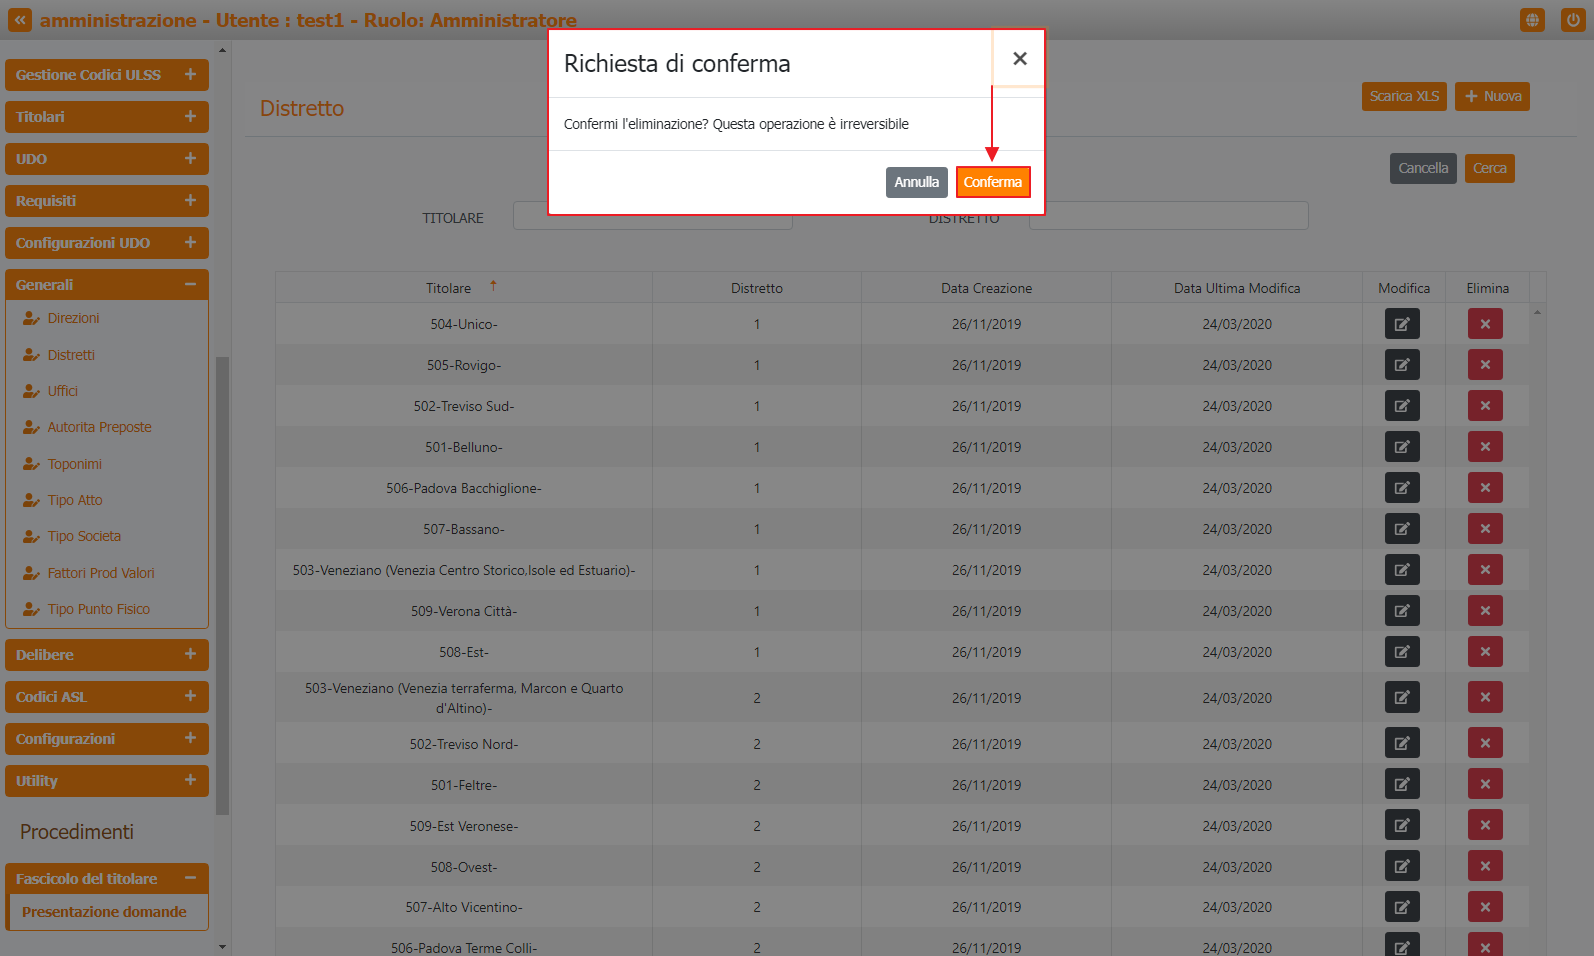Open Toponimi menu item
This screenshot has width=1594, height=956.
click(x=74, y=464)
